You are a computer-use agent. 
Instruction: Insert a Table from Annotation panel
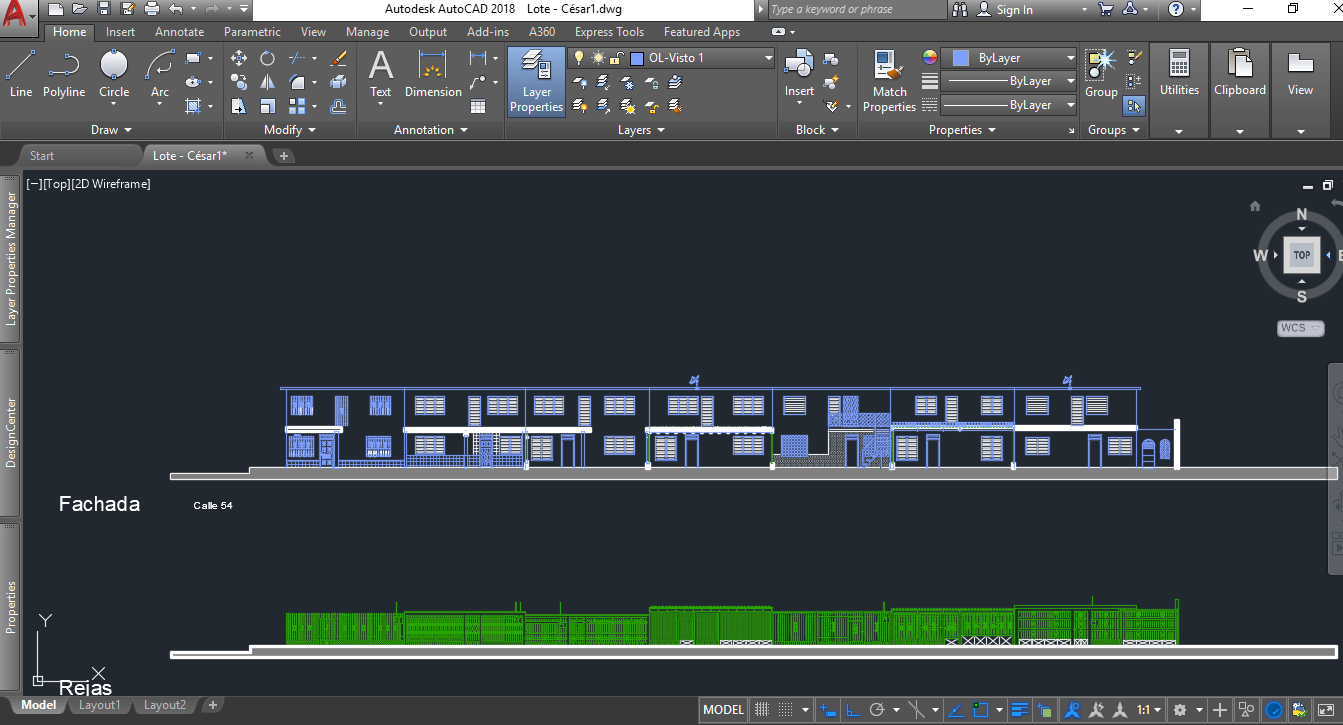[x=478, y=106]
